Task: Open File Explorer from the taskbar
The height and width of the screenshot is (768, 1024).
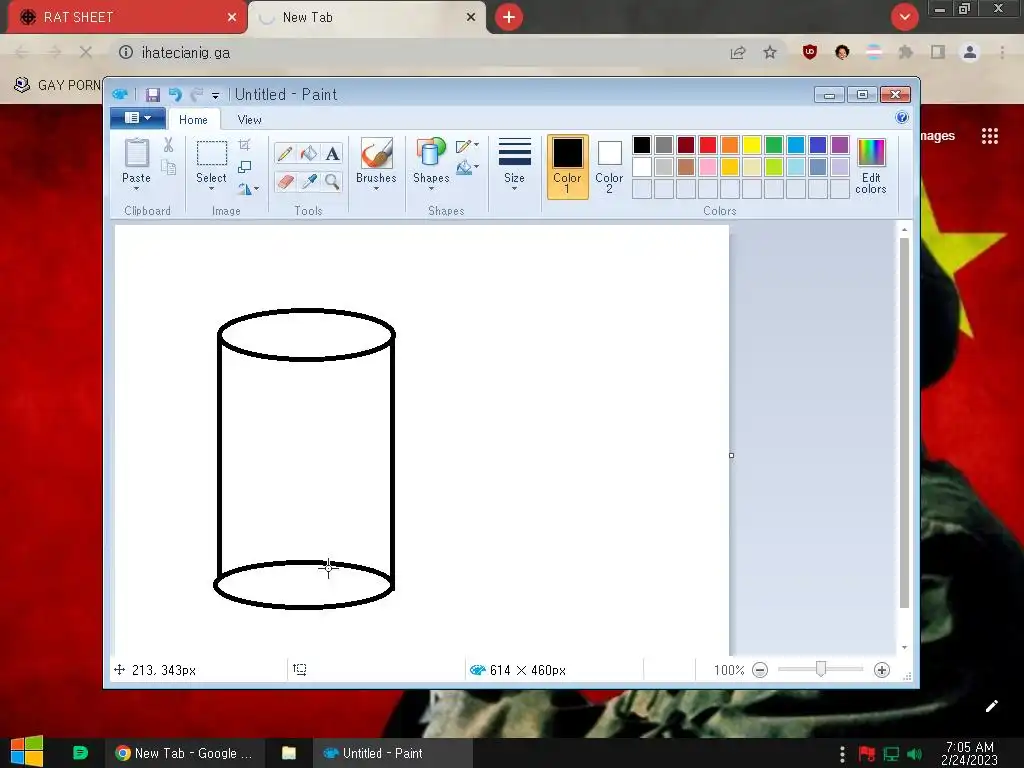Action: click(x=289, y=753)
